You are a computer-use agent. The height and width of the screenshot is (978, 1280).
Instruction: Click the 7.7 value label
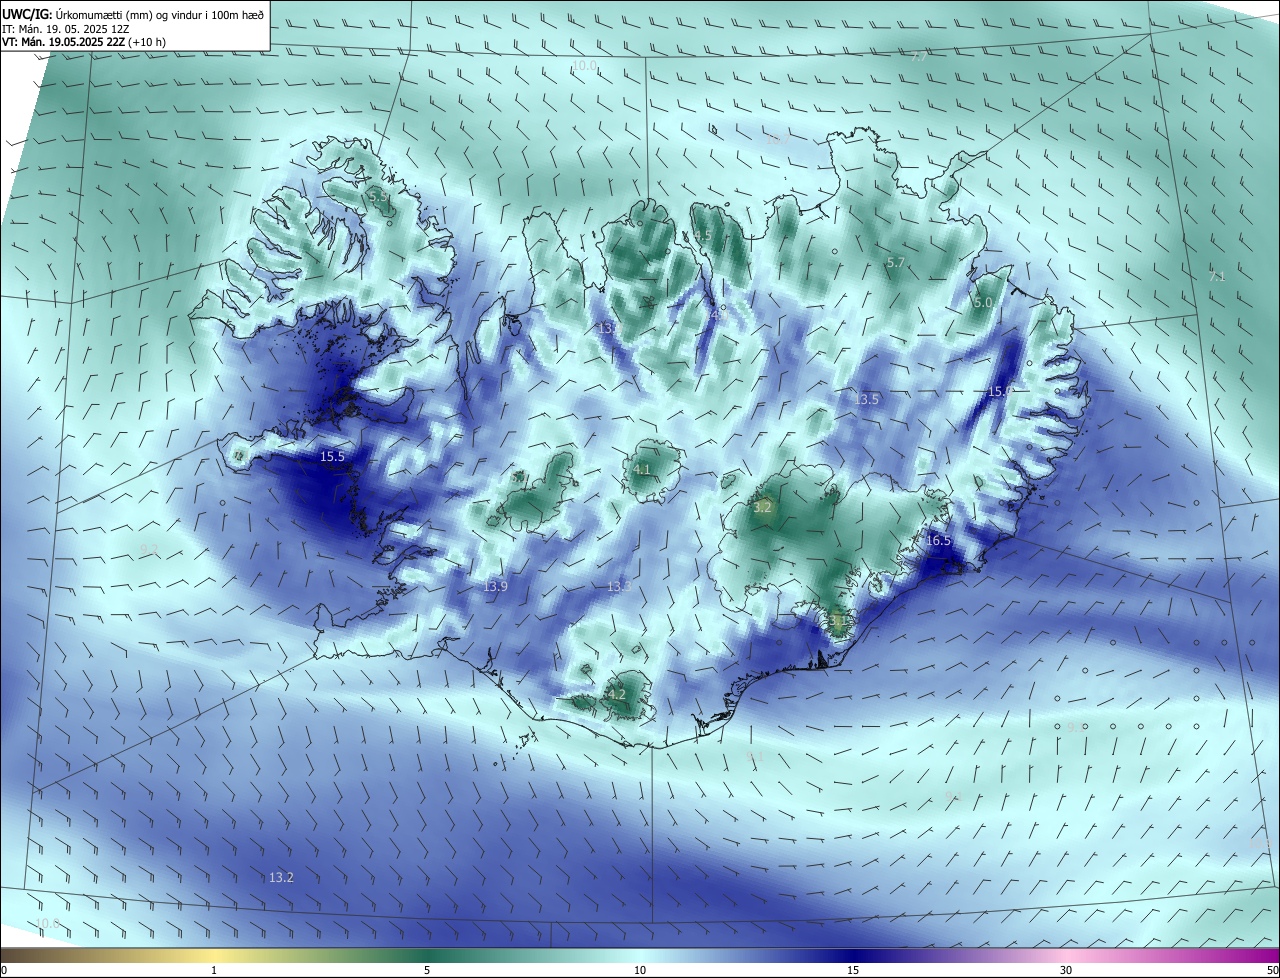click(x=918, y=56)
